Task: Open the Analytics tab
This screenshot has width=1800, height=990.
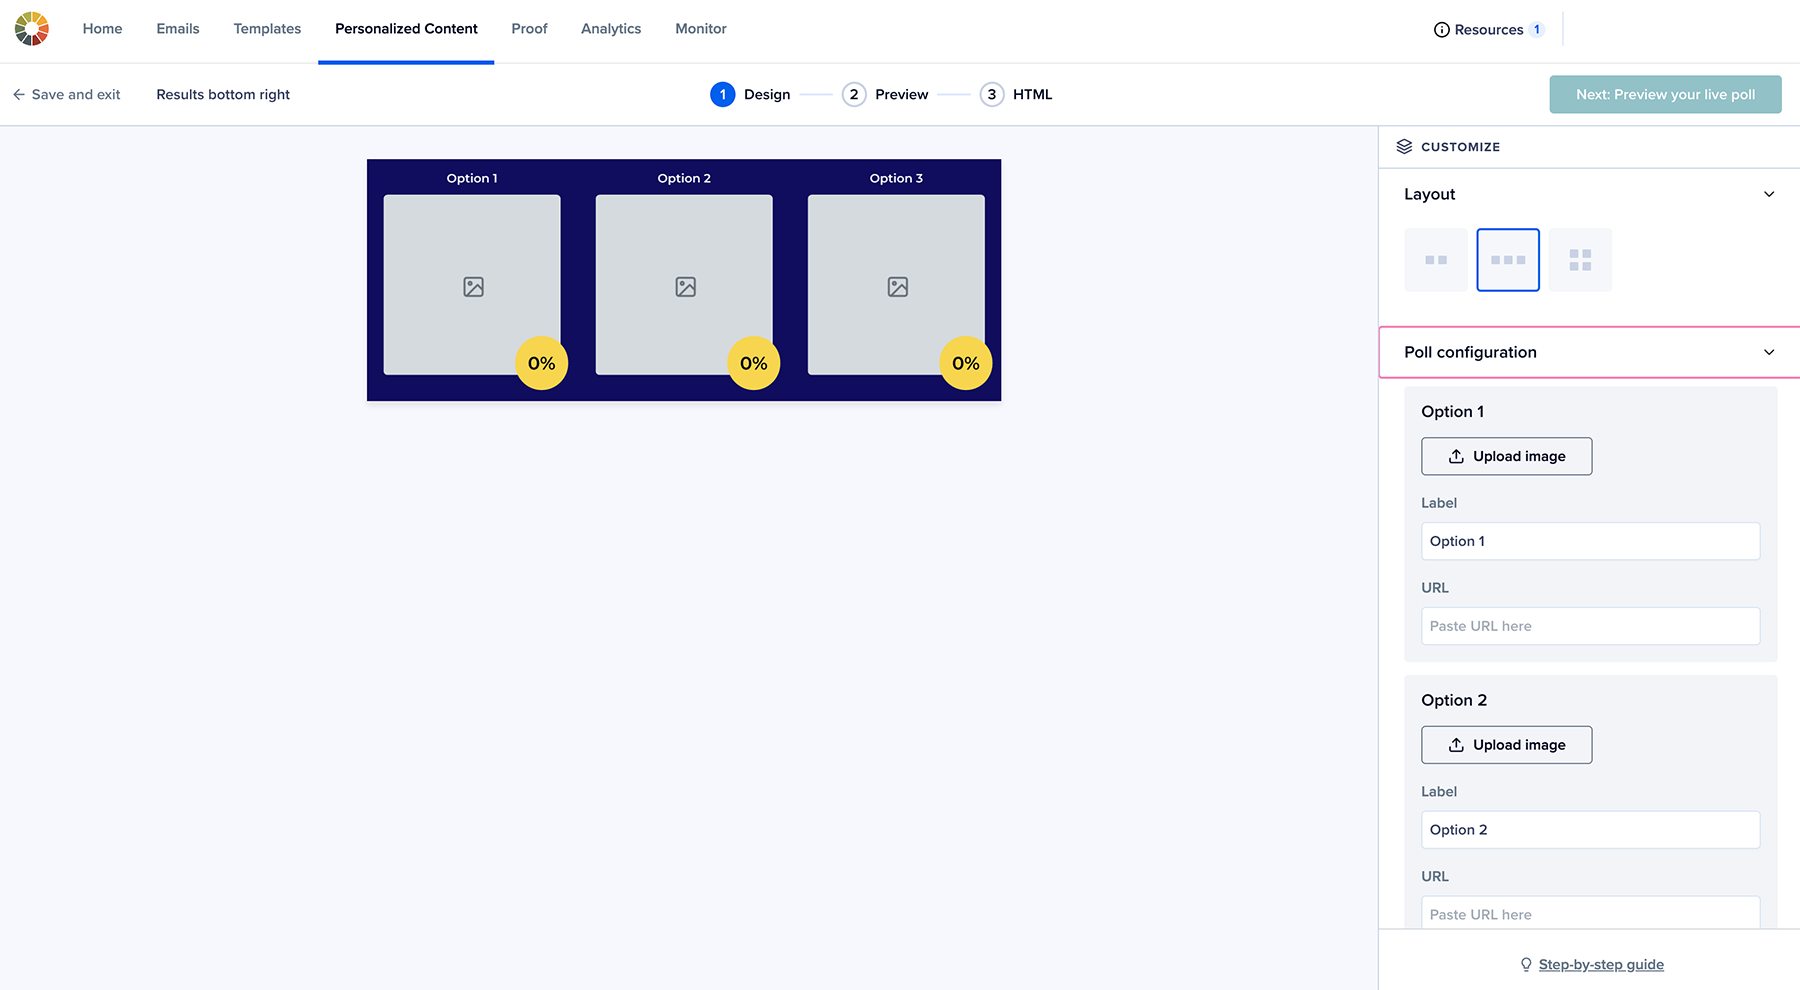Action: click(x=611, y=29)
